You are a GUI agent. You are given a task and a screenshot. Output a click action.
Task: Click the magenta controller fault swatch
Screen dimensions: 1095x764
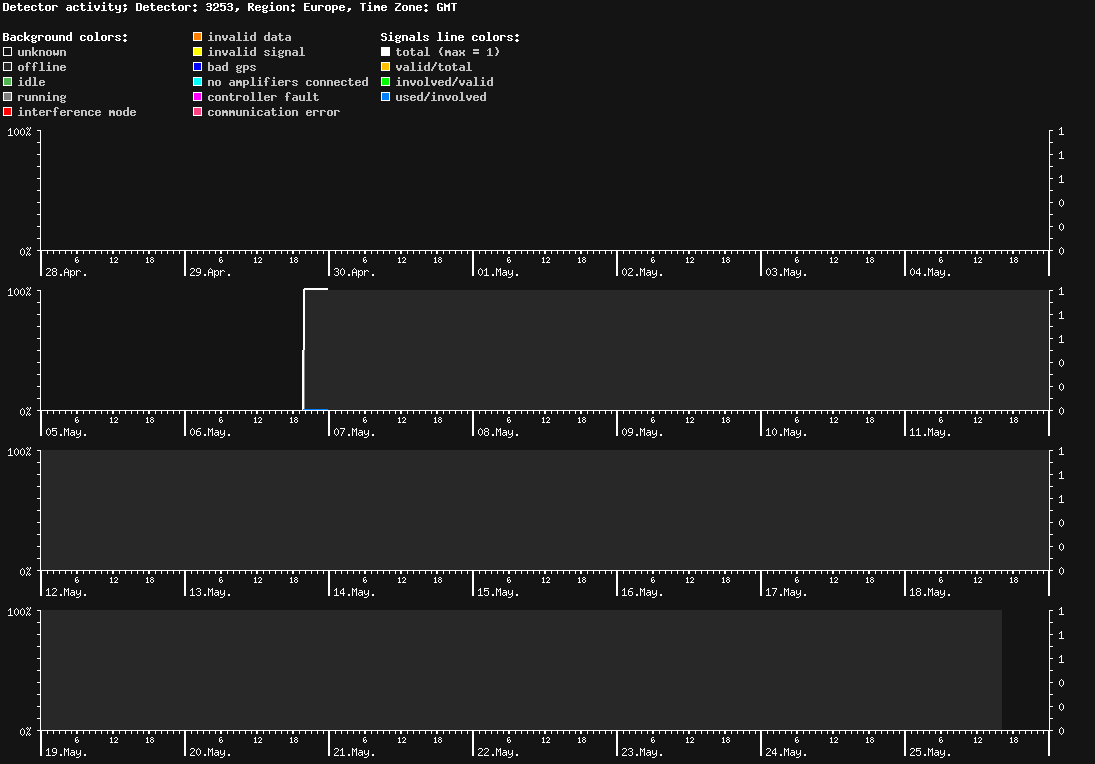[x=198, y=97]
